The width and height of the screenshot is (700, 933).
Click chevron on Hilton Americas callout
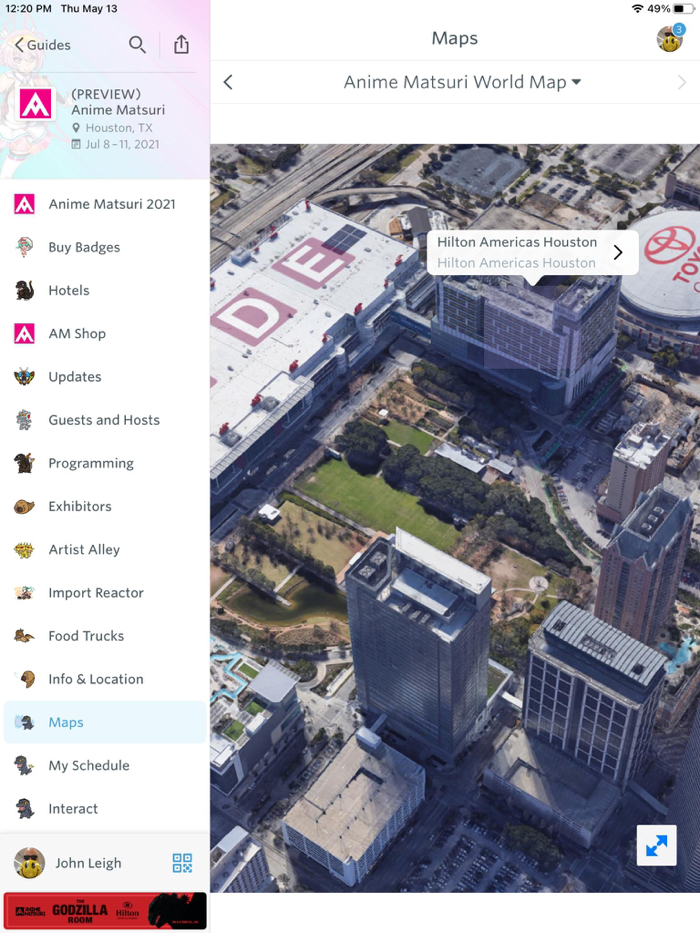618,252
